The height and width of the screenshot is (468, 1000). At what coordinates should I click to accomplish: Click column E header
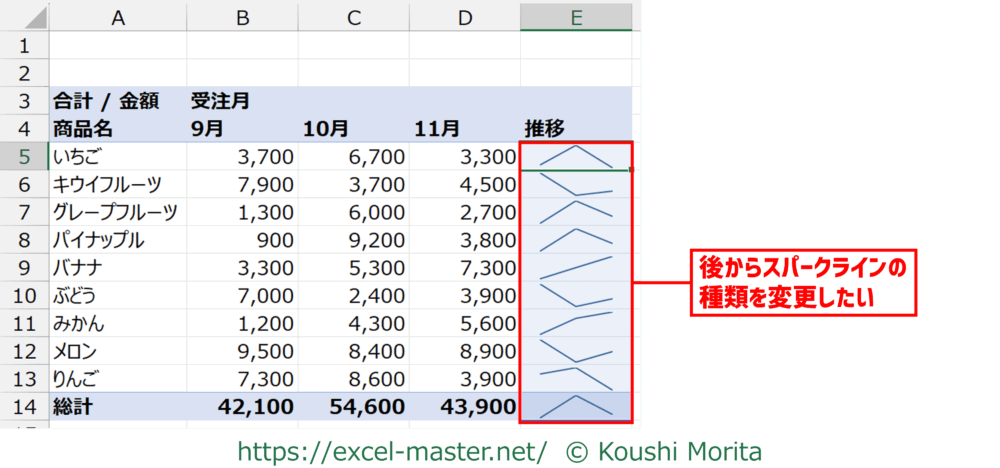(576, 17)
